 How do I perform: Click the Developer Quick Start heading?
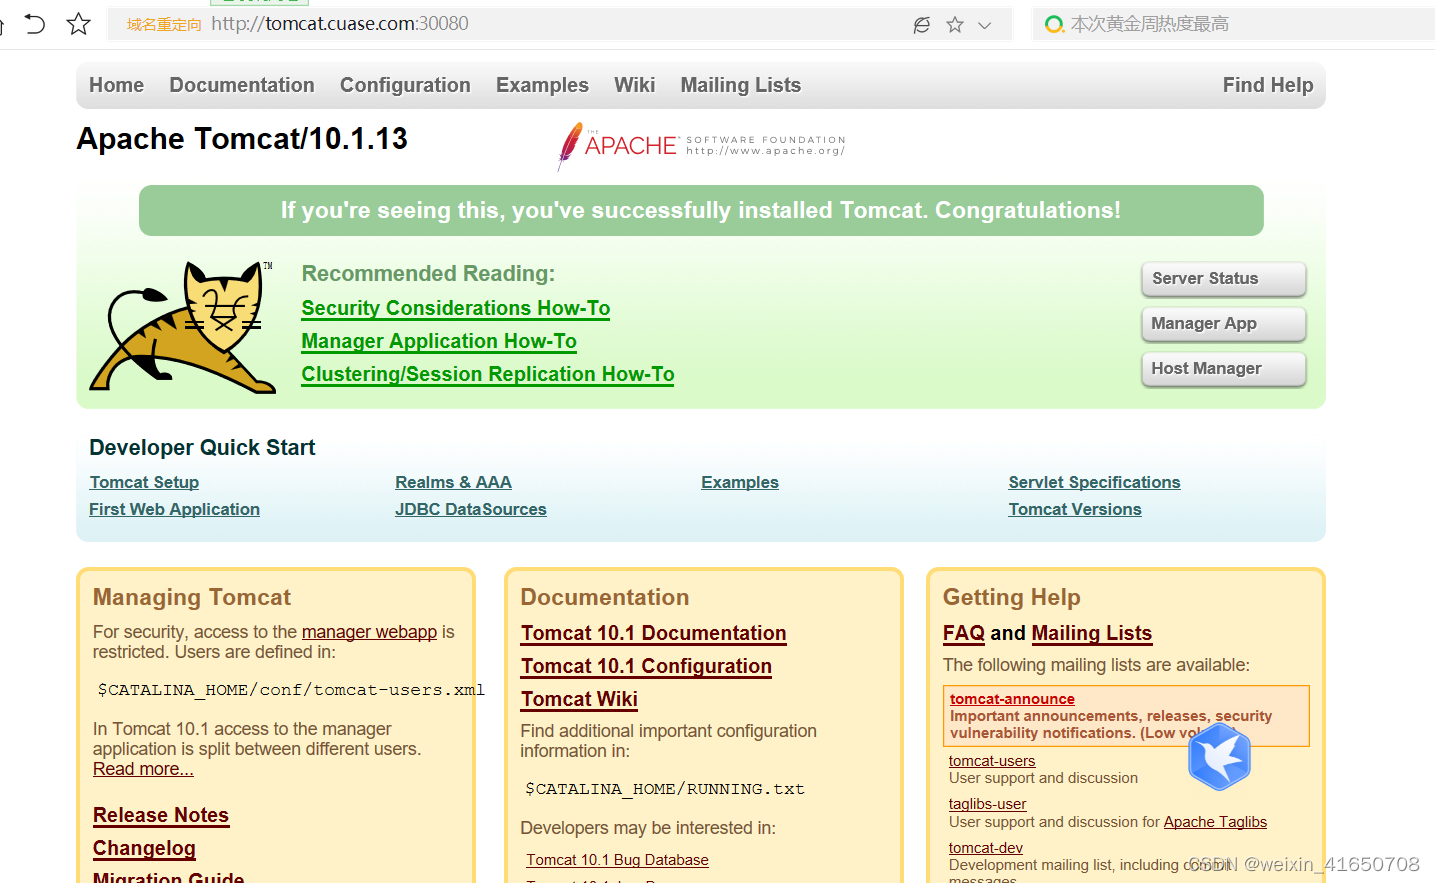[202, 448]
